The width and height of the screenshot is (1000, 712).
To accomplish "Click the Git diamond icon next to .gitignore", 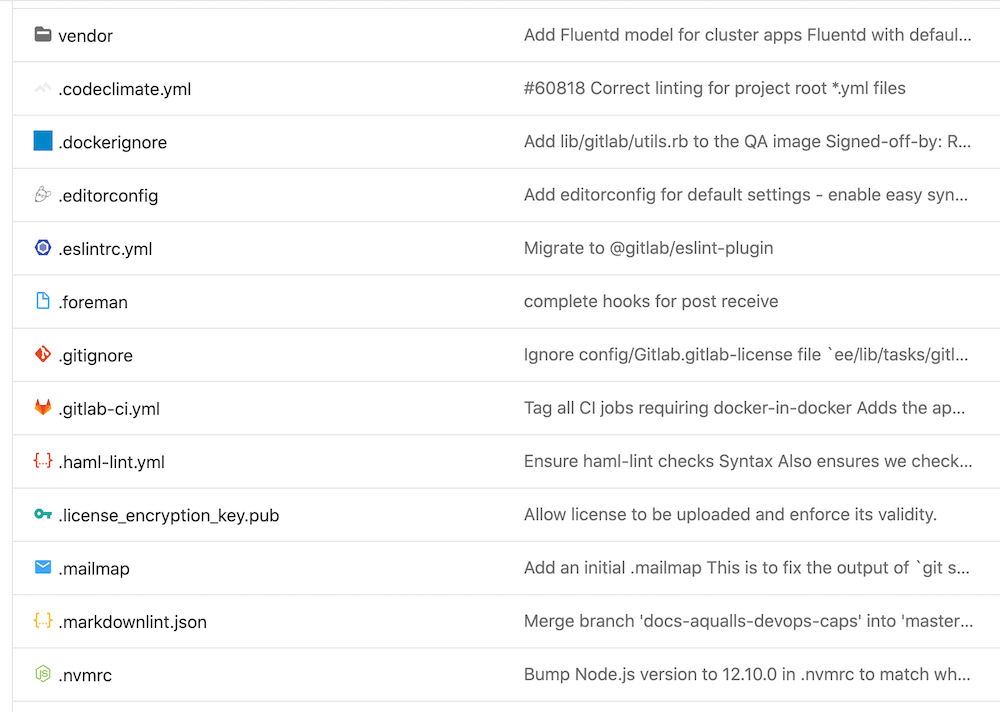I will [x=42, y=355].
